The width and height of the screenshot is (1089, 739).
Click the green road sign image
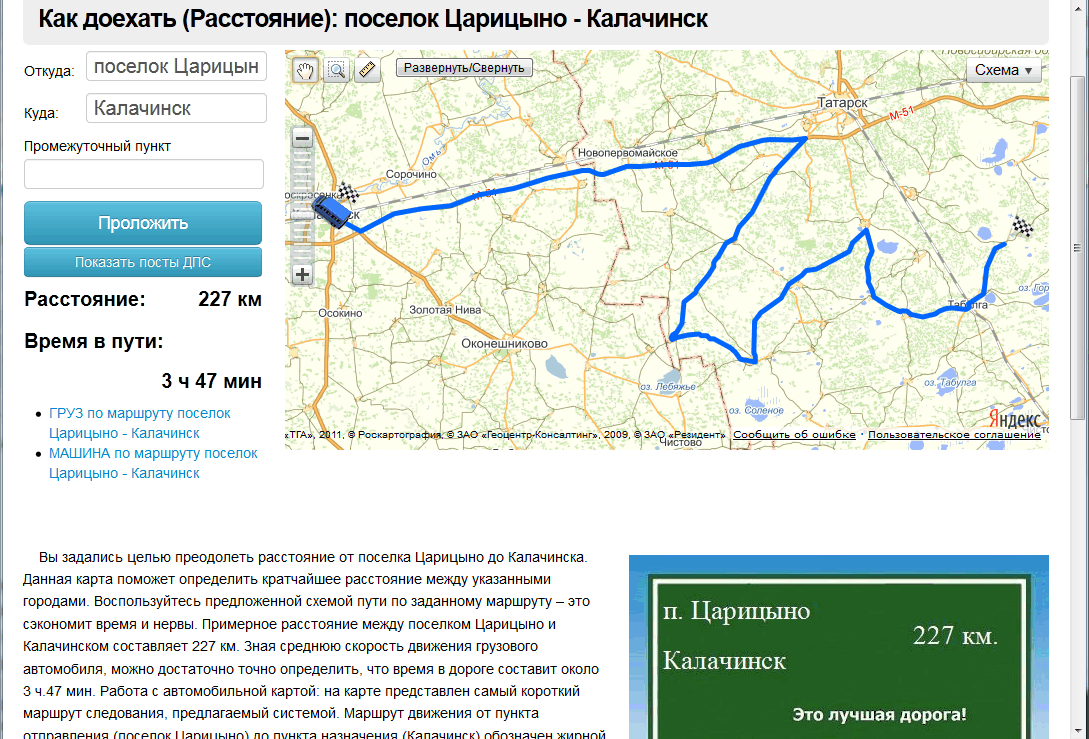[x=838, y=647]
